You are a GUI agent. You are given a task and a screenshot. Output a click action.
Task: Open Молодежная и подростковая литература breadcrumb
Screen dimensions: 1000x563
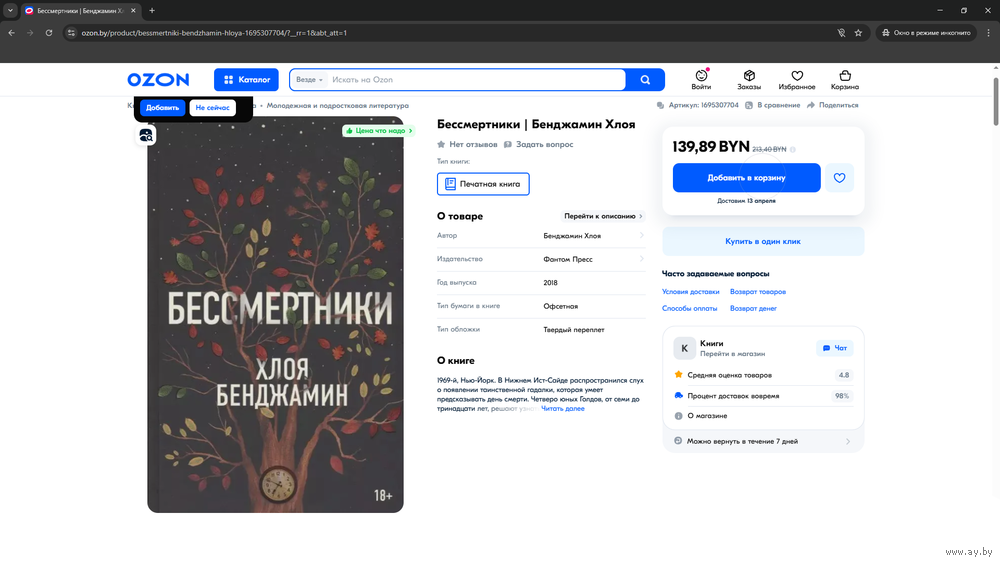(x=337, y=106)
